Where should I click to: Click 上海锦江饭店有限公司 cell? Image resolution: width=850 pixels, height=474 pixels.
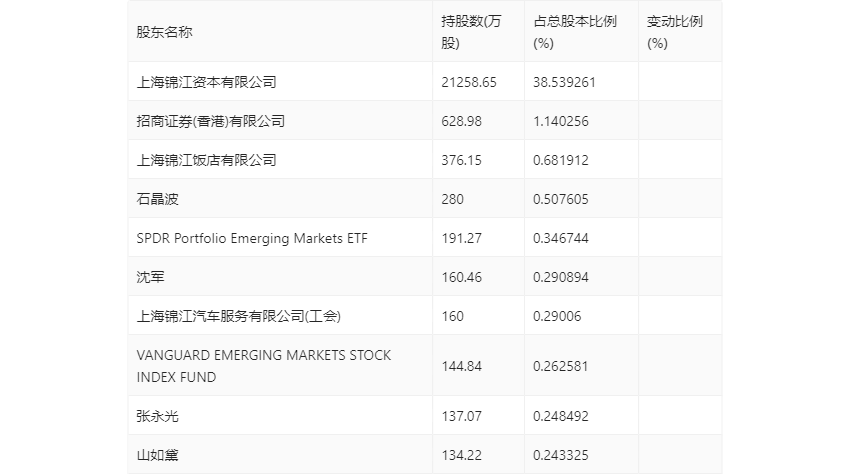tap(206, 160)
